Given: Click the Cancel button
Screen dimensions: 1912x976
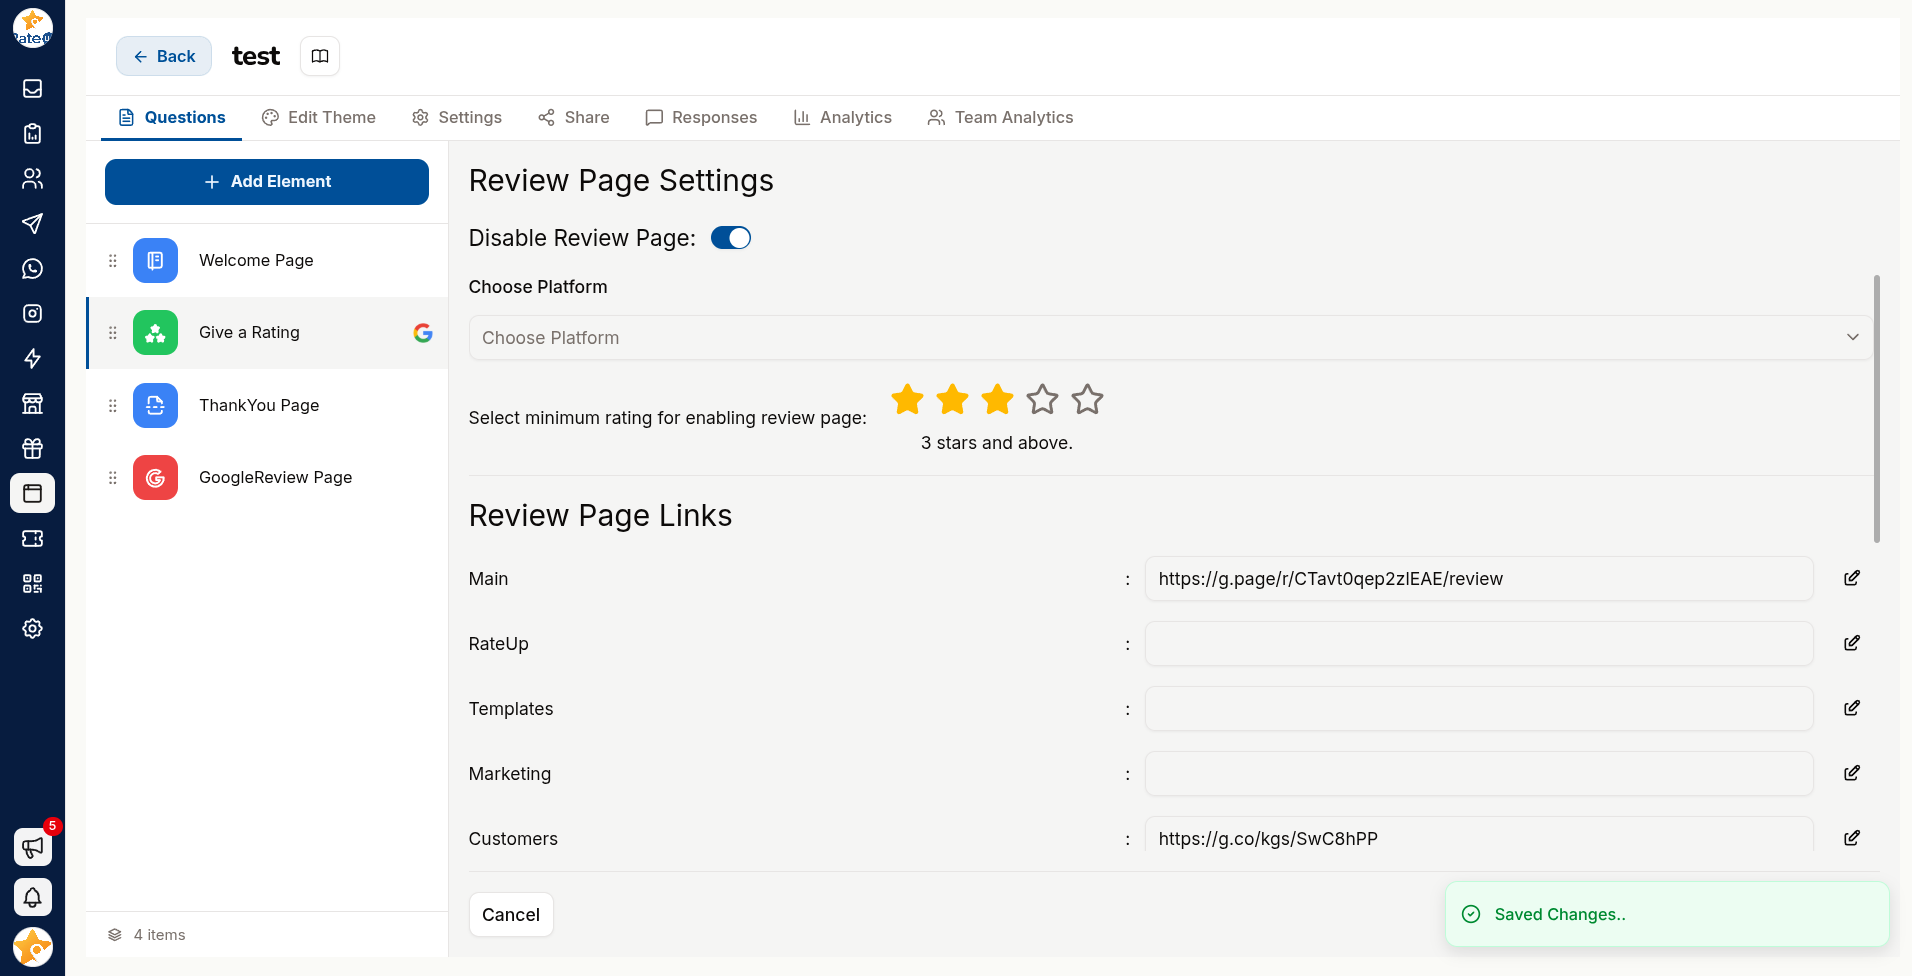Looking at the screenshot, I should (x=511, y=915).
